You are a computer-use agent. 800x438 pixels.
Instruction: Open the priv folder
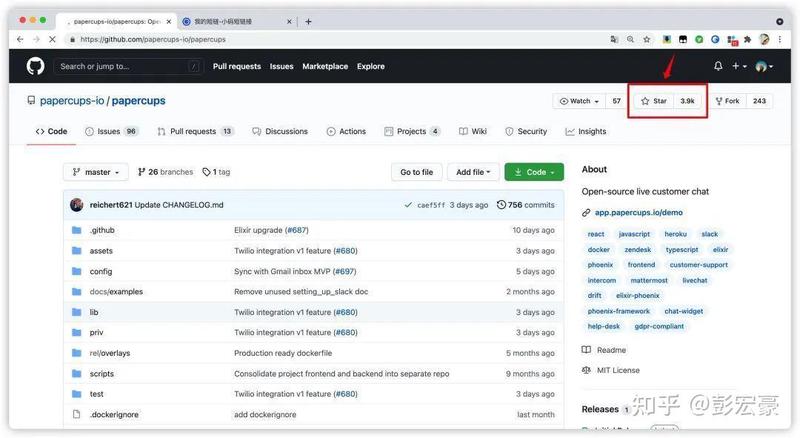point(96,332)
